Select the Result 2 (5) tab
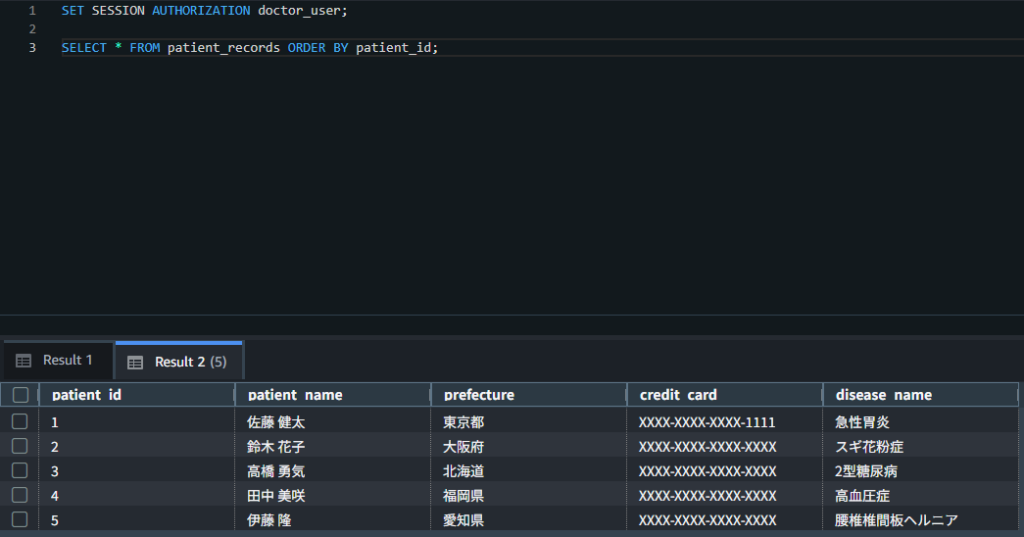 pyautogui.click(x=179, y=361)
